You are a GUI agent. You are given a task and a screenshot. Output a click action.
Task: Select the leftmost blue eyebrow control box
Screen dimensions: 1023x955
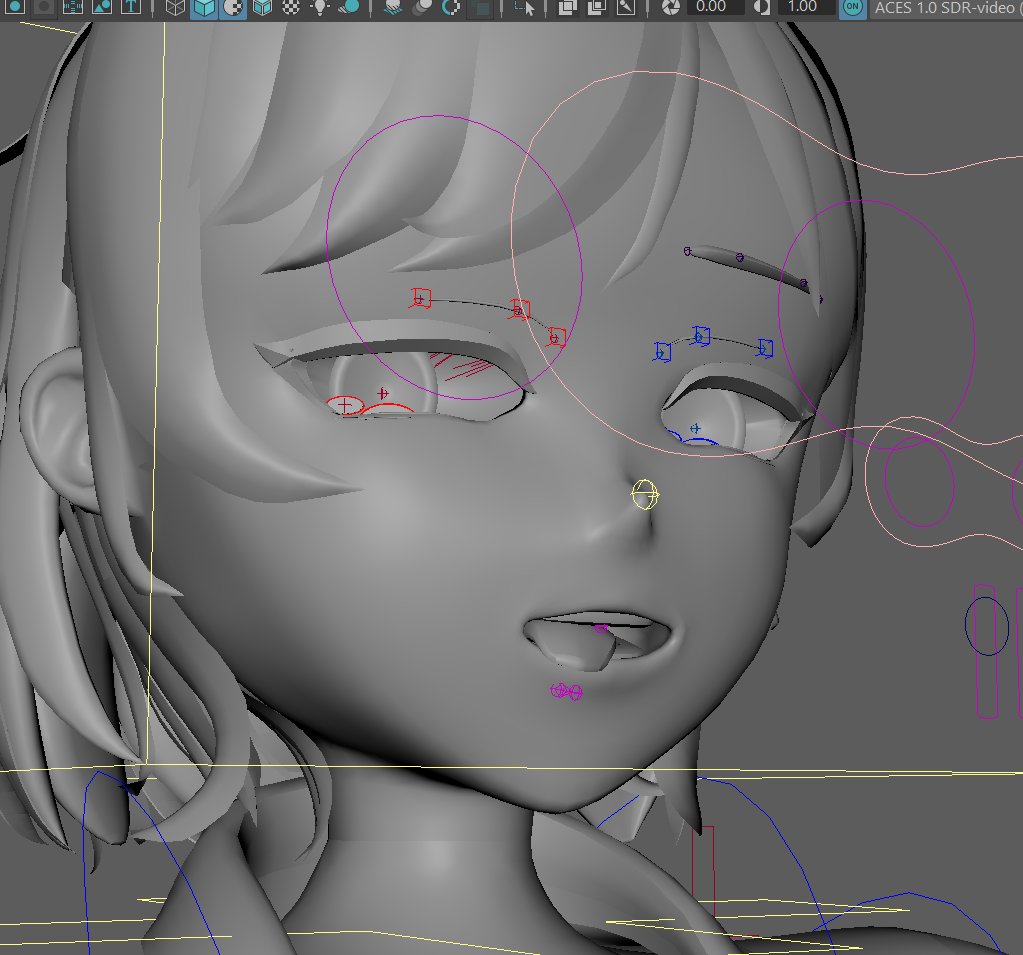point(662,352)
